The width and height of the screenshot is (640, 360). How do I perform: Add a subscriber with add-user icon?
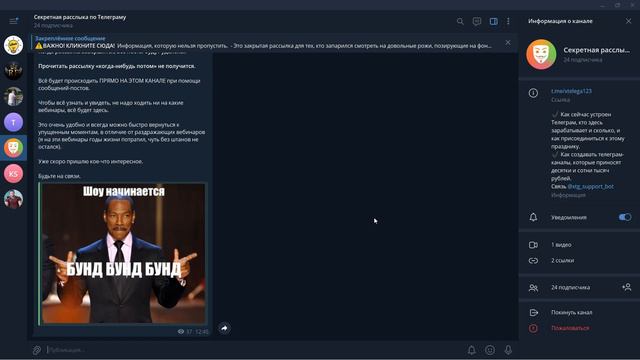pyautogui.click(x=627, y=287)
